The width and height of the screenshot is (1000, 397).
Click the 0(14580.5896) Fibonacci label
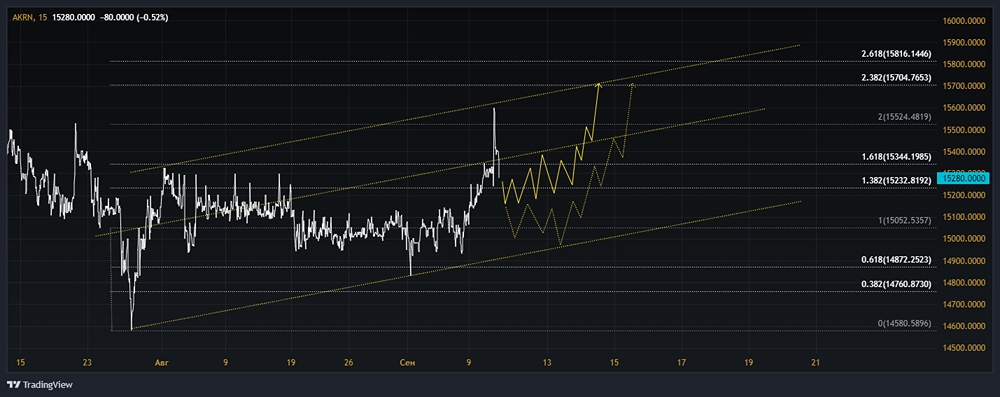(905, 324)
